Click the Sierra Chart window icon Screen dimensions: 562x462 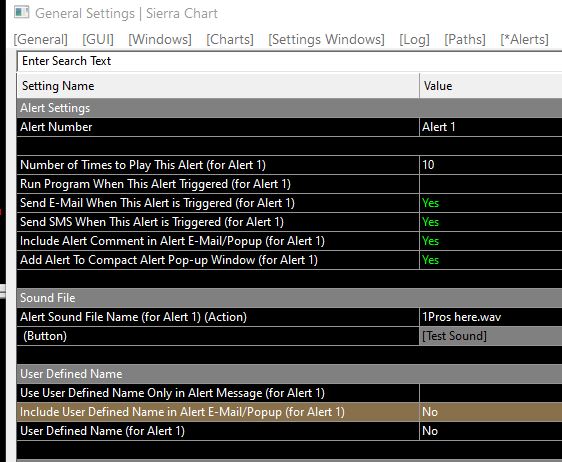click(21, 13)
